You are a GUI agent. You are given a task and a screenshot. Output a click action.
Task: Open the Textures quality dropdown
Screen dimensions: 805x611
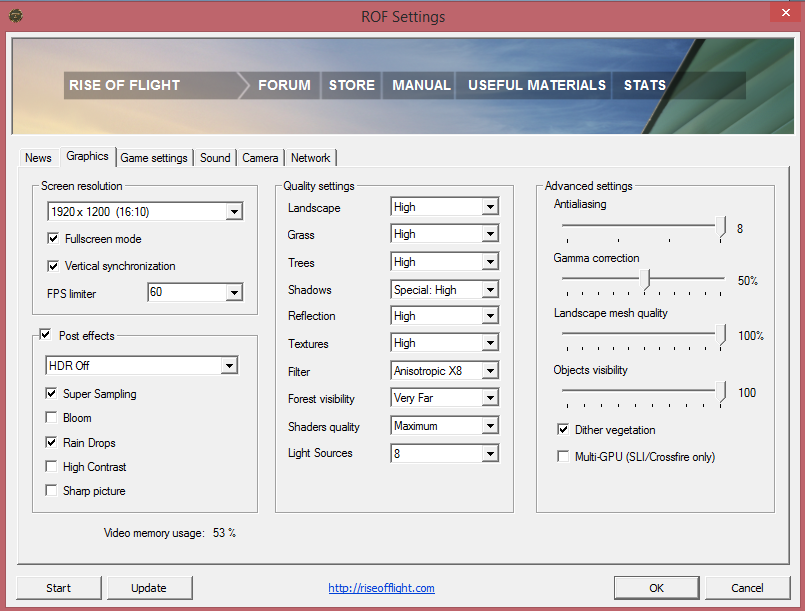coord(445,343)
